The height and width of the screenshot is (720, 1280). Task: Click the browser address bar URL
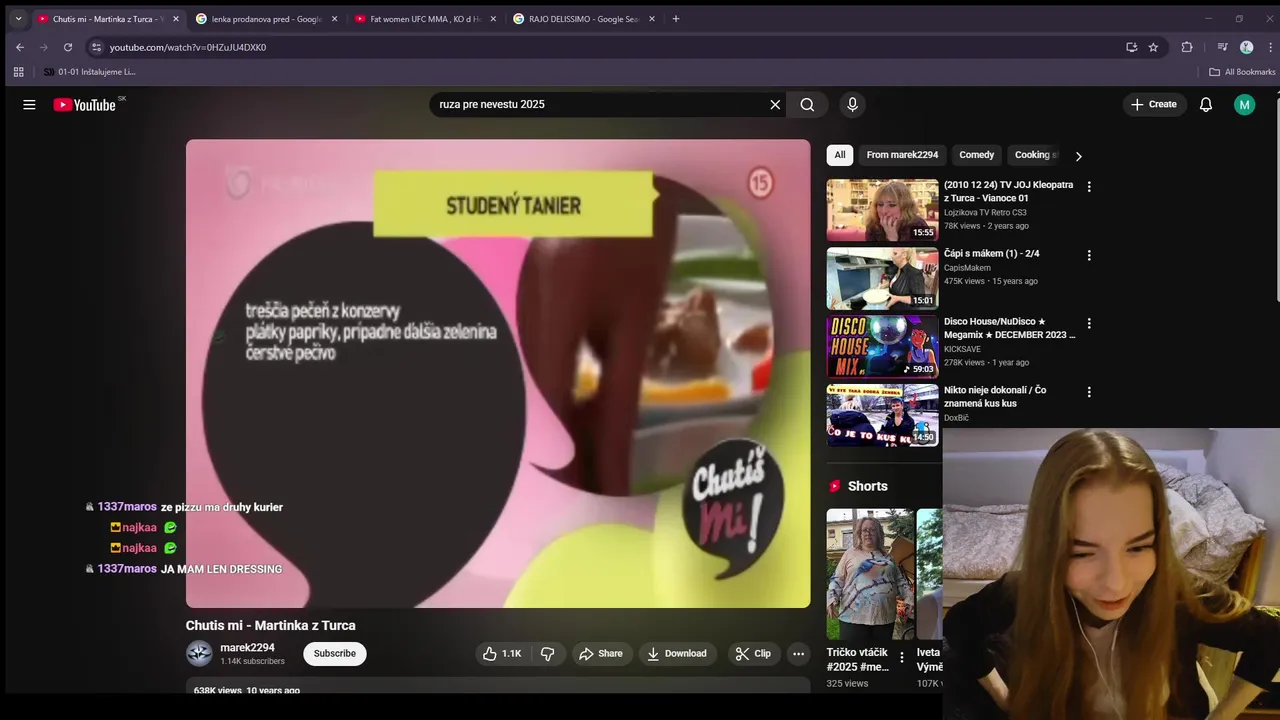pos(188,47)
